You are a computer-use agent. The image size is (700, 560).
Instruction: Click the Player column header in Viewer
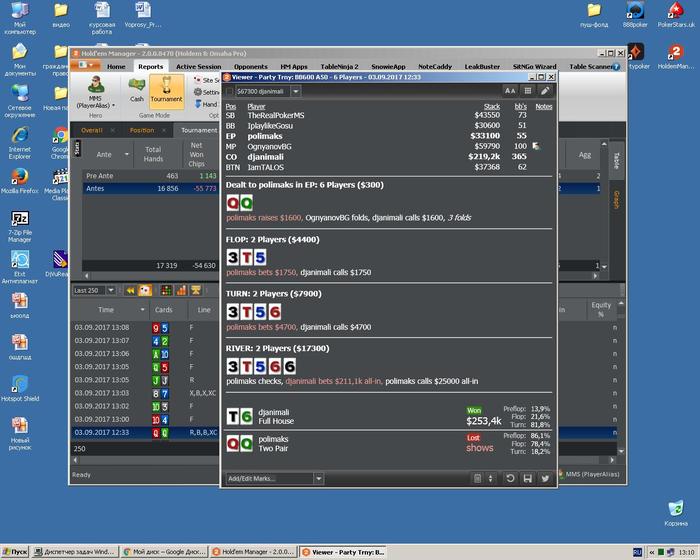256,107
